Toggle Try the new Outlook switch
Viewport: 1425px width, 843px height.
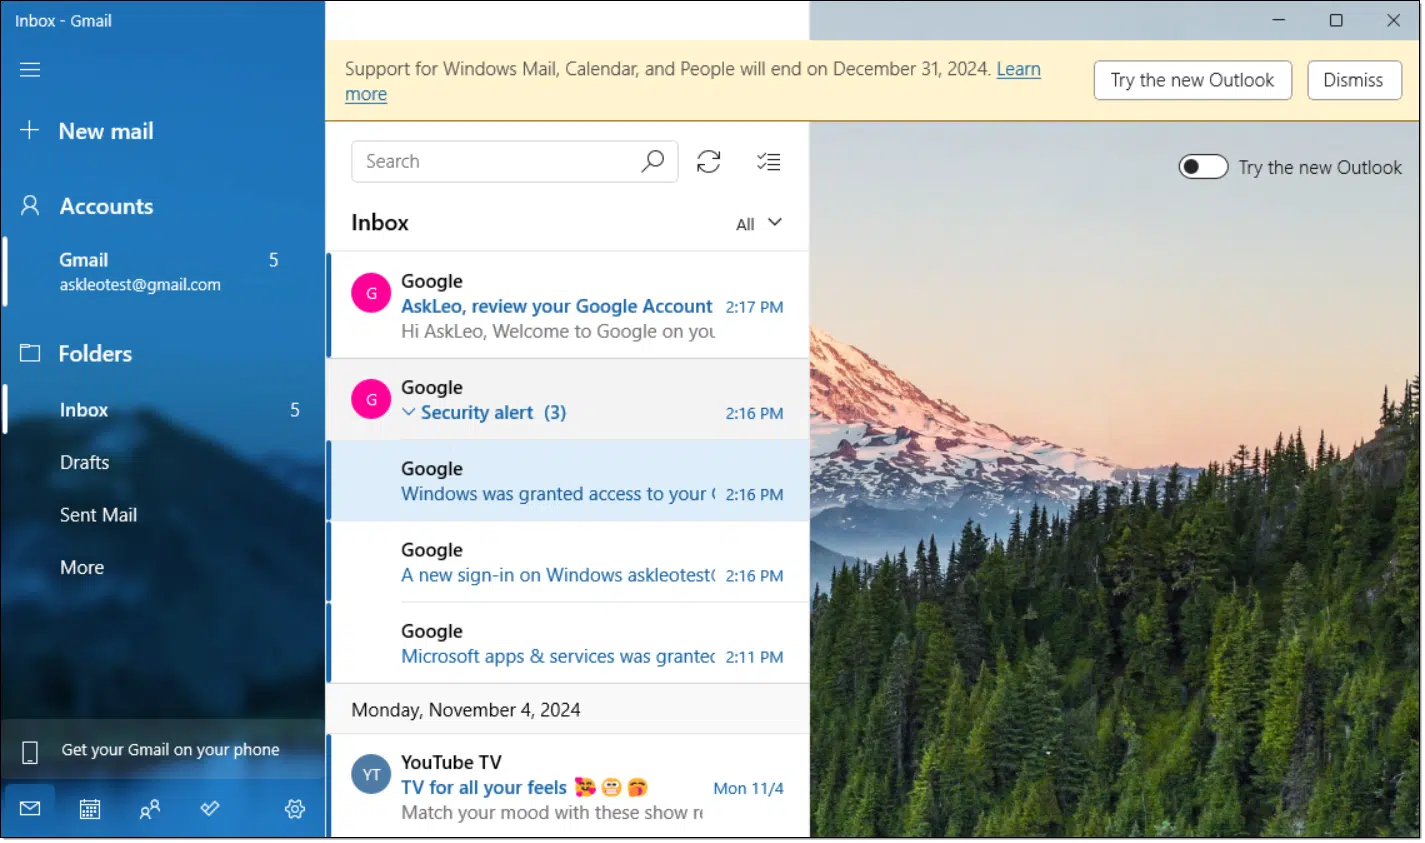click(1203, 167)
